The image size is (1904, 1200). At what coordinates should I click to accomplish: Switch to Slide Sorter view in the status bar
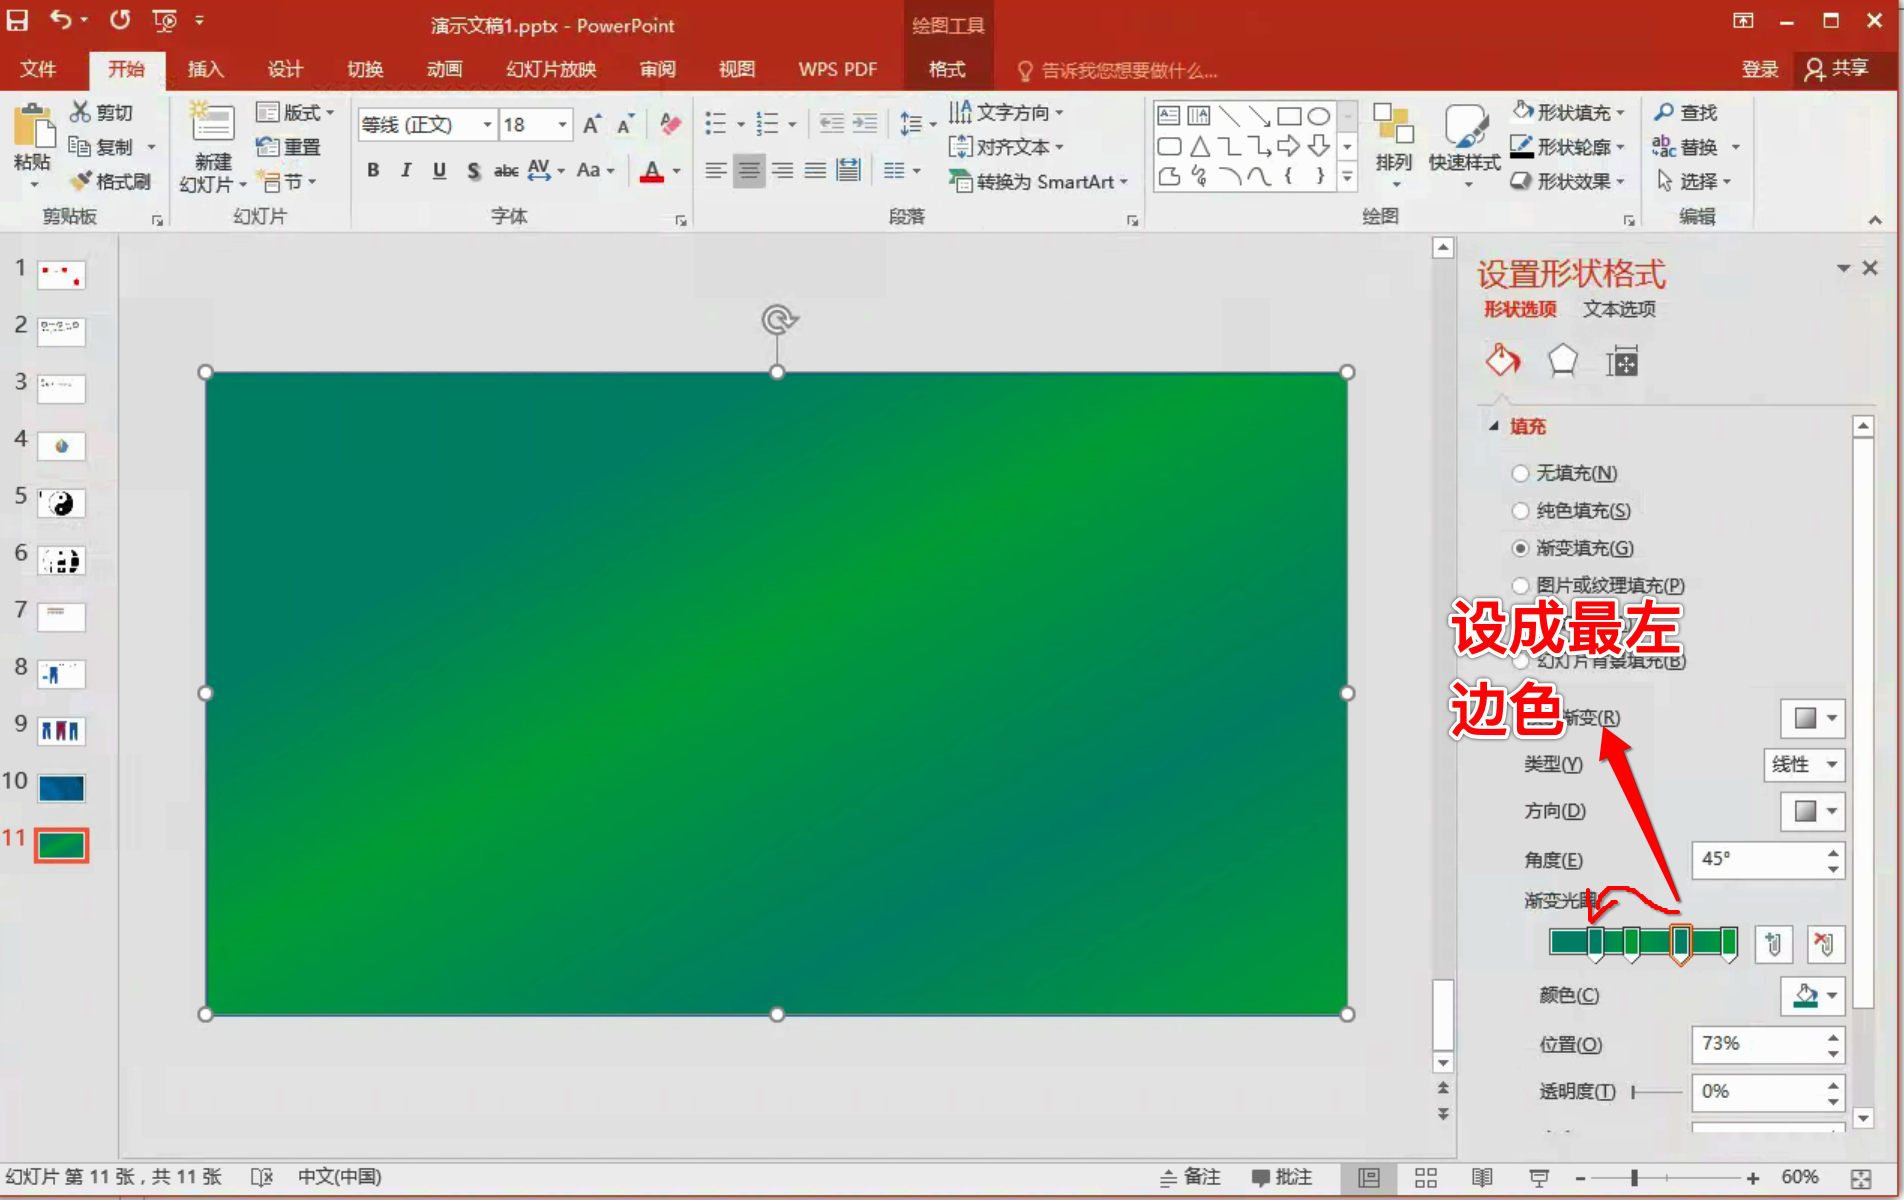click(x=1426, y=1177)
